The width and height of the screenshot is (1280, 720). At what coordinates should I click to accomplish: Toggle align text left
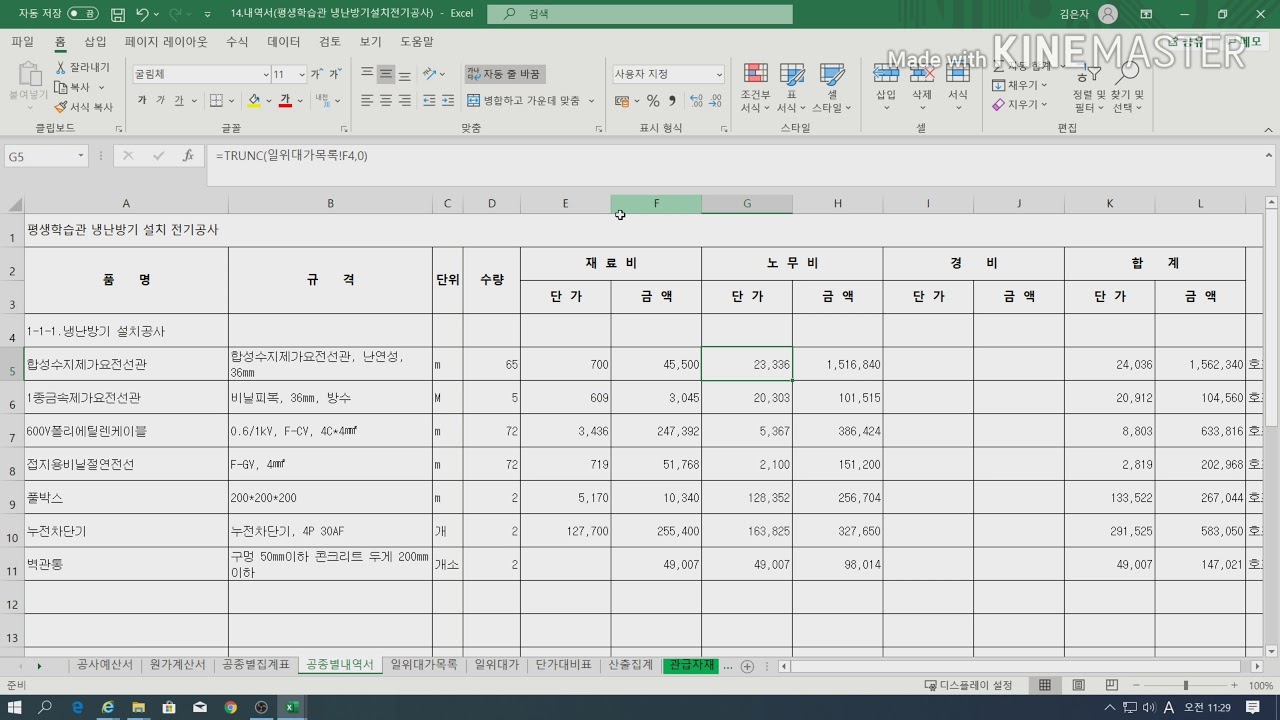click(367, 101)
